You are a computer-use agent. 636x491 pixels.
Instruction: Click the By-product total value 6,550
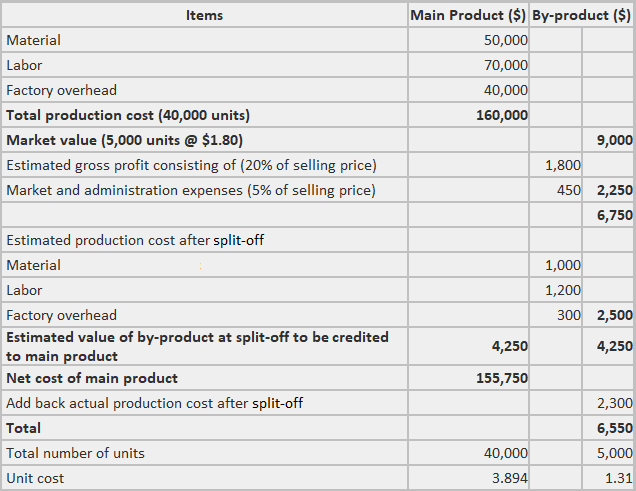(614, 428)
